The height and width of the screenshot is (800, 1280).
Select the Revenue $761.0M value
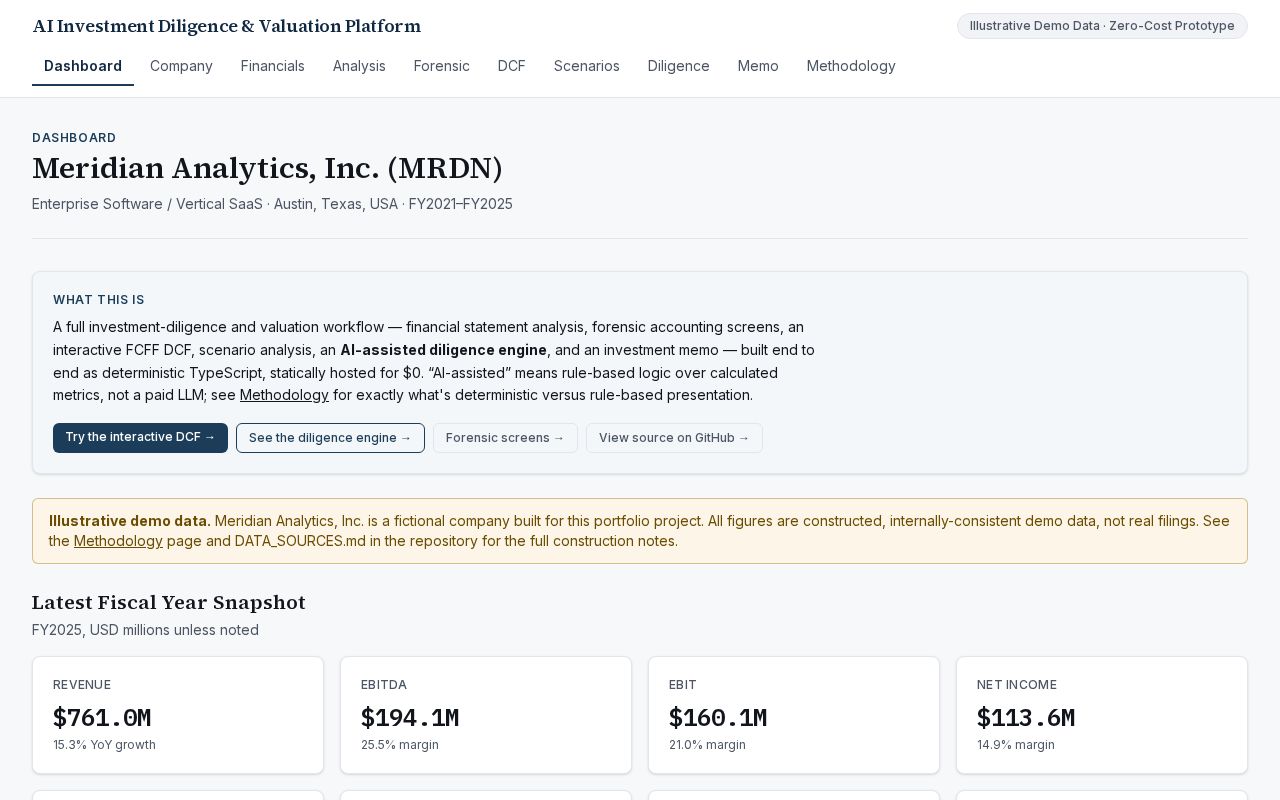click(x=102, y=718)
